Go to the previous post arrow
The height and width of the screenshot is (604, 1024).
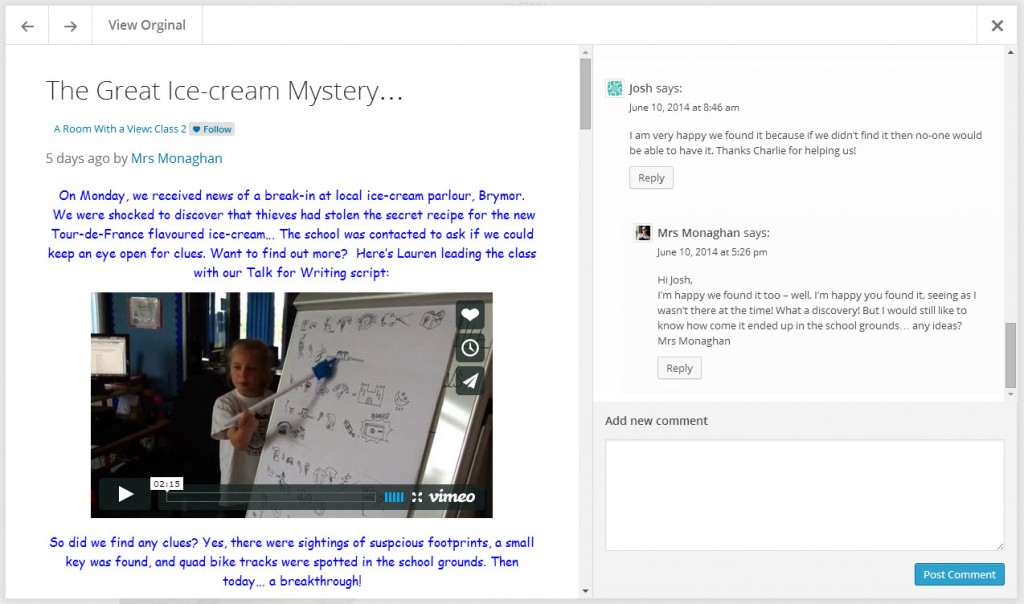[27, 26]
